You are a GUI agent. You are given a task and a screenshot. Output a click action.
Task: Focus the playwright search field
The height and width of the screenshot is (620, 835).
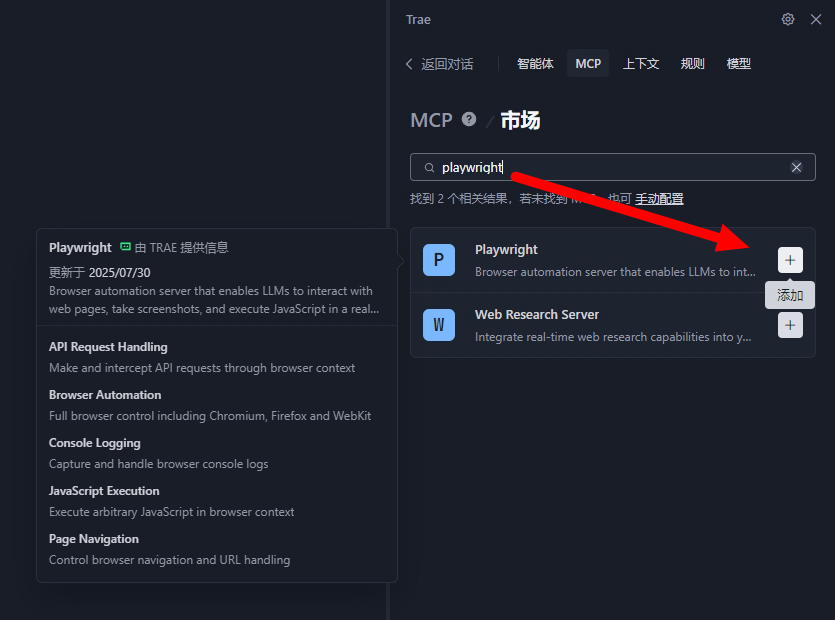click(x=612, y=167)
